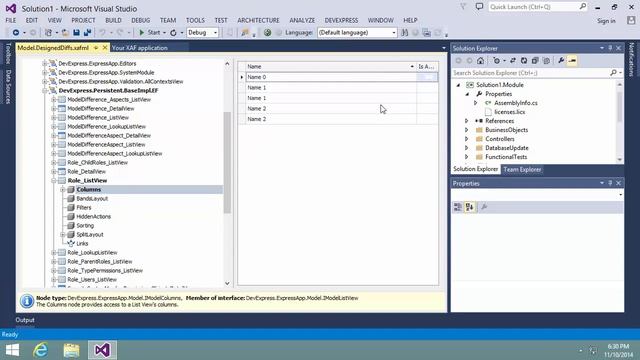Pin the Properties panel
Screen dimensions: 640x360
610,183
